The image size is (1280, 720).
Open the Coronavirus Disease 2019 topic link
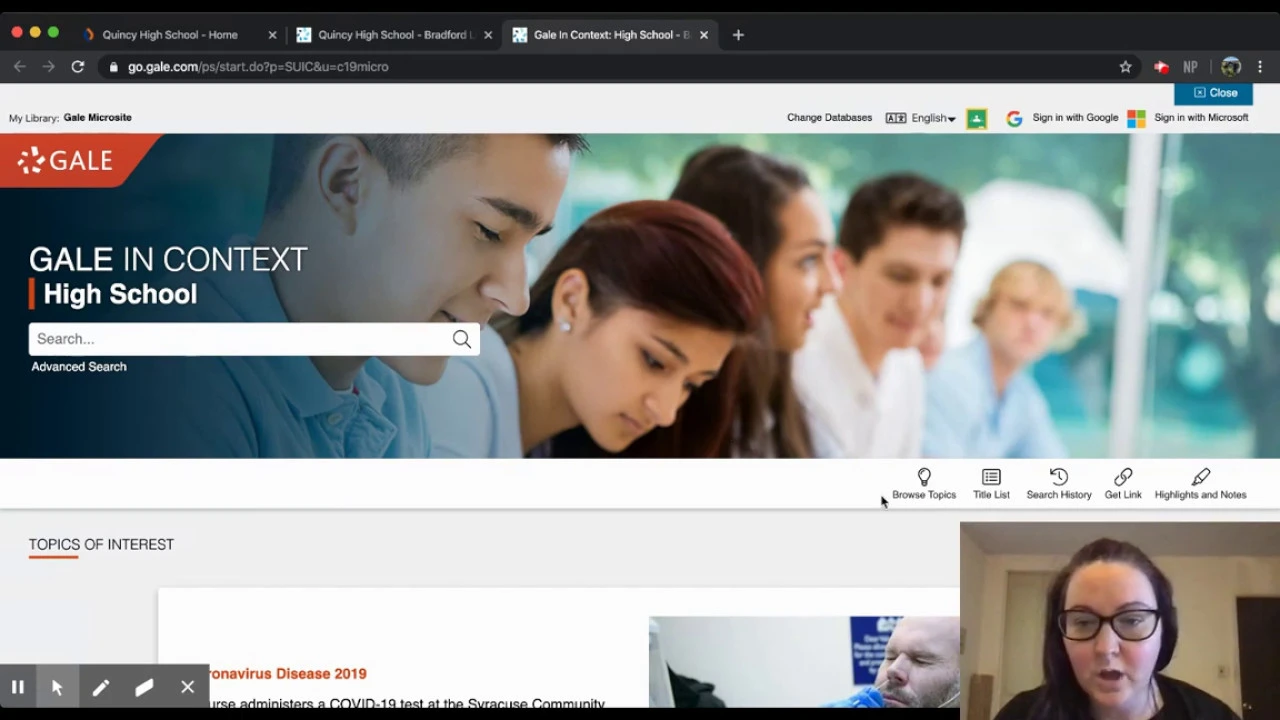288,674
